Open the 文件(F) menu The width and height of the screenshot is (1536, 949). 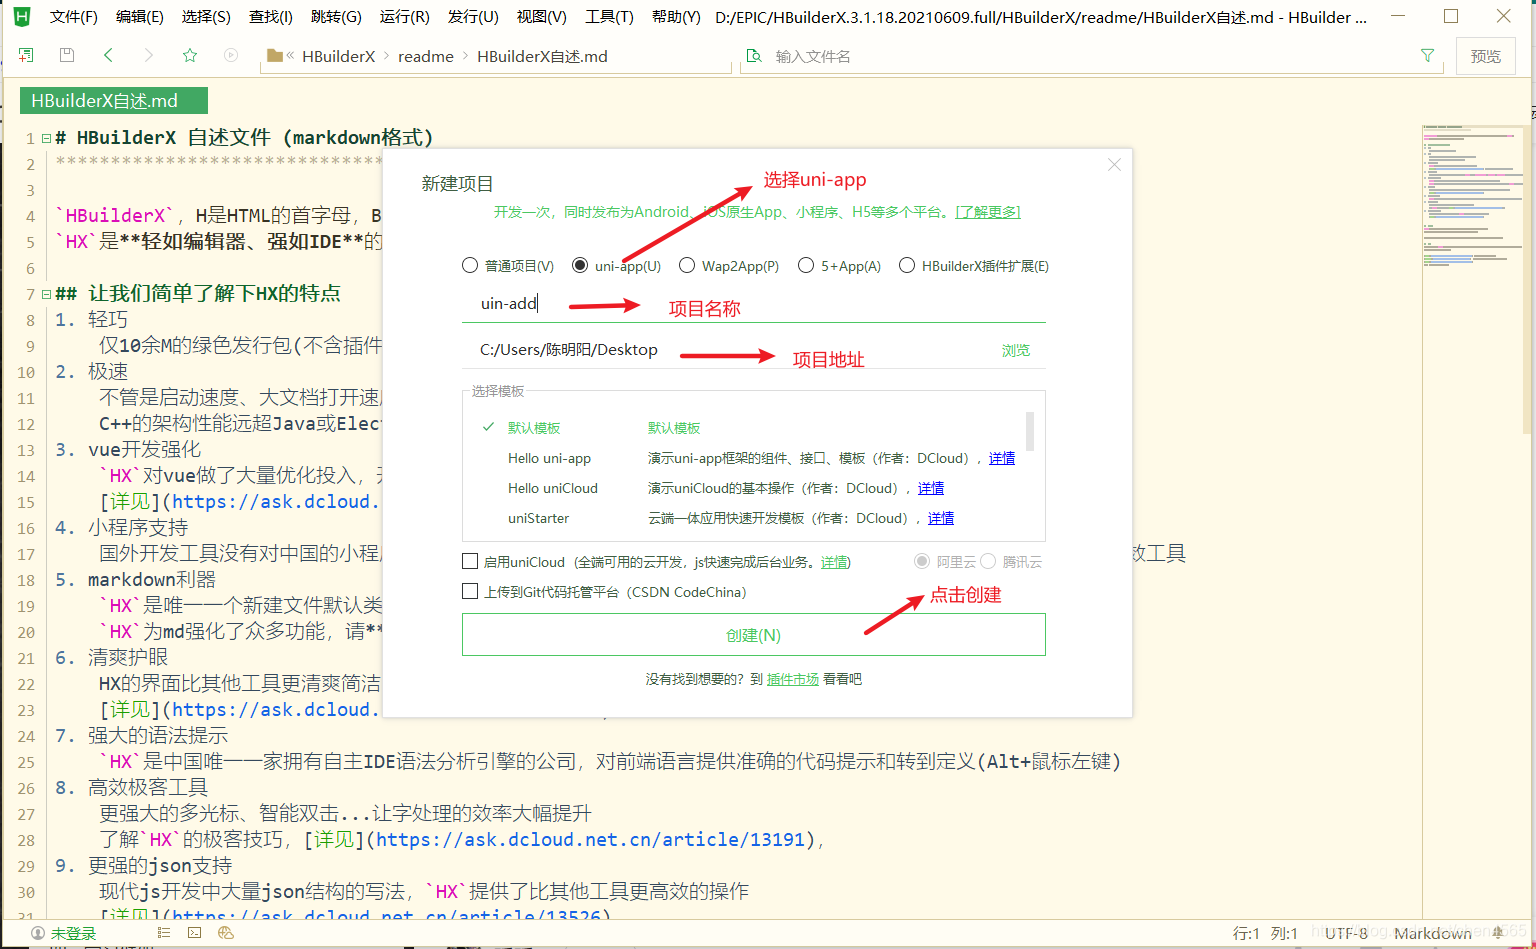point(74,17)
